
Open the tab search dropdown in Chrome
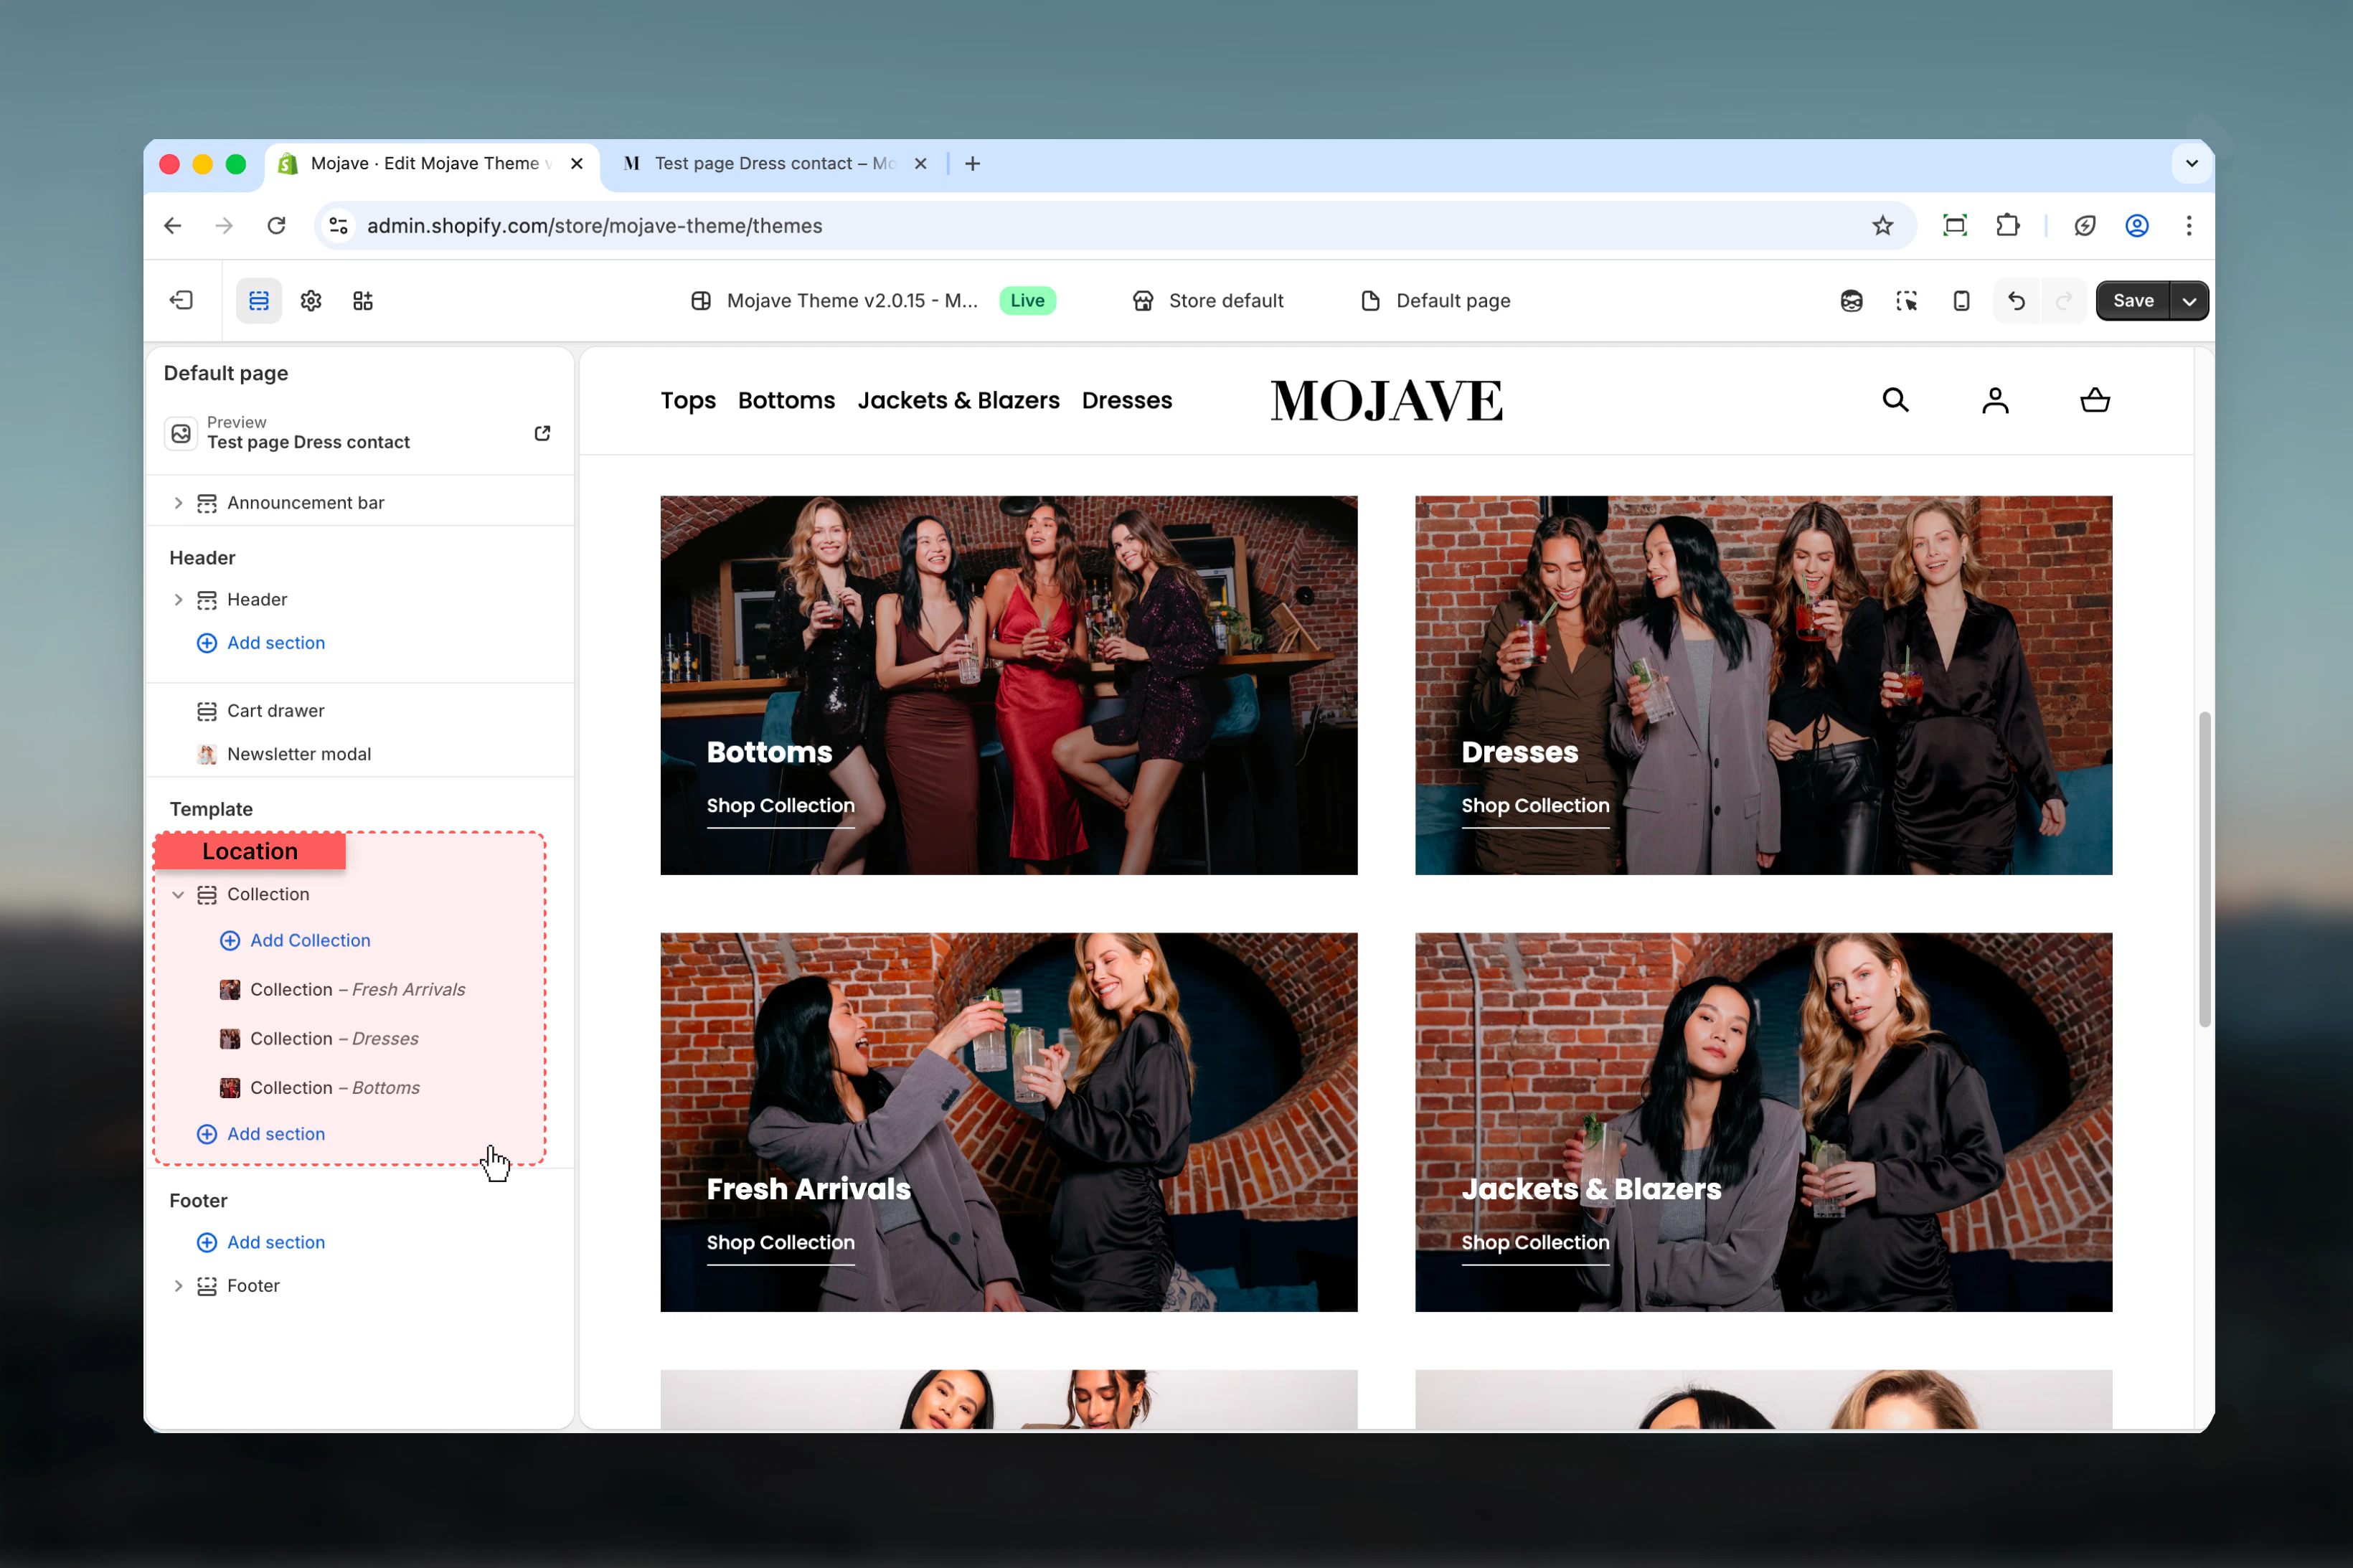2191,163
